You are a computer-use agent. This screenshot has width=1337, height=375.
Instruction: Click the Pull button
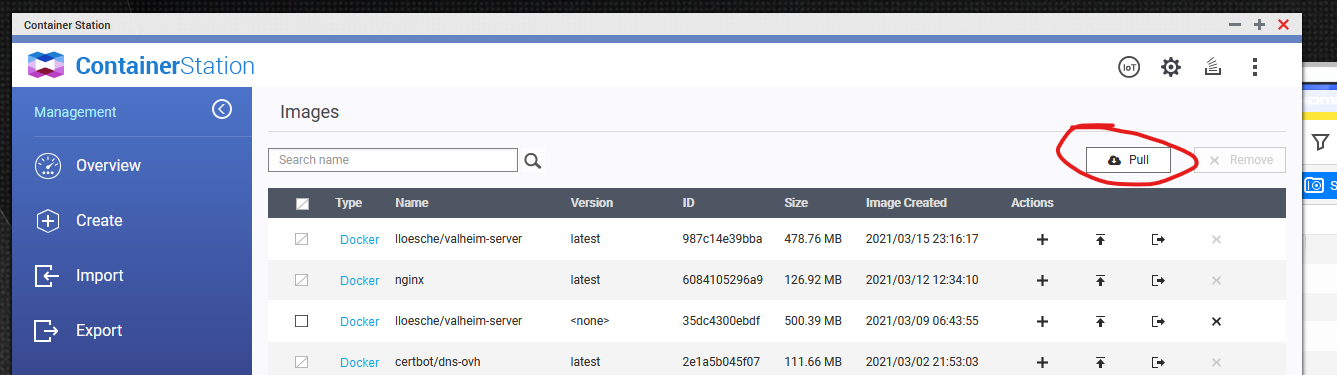(x=1128, y=160)
